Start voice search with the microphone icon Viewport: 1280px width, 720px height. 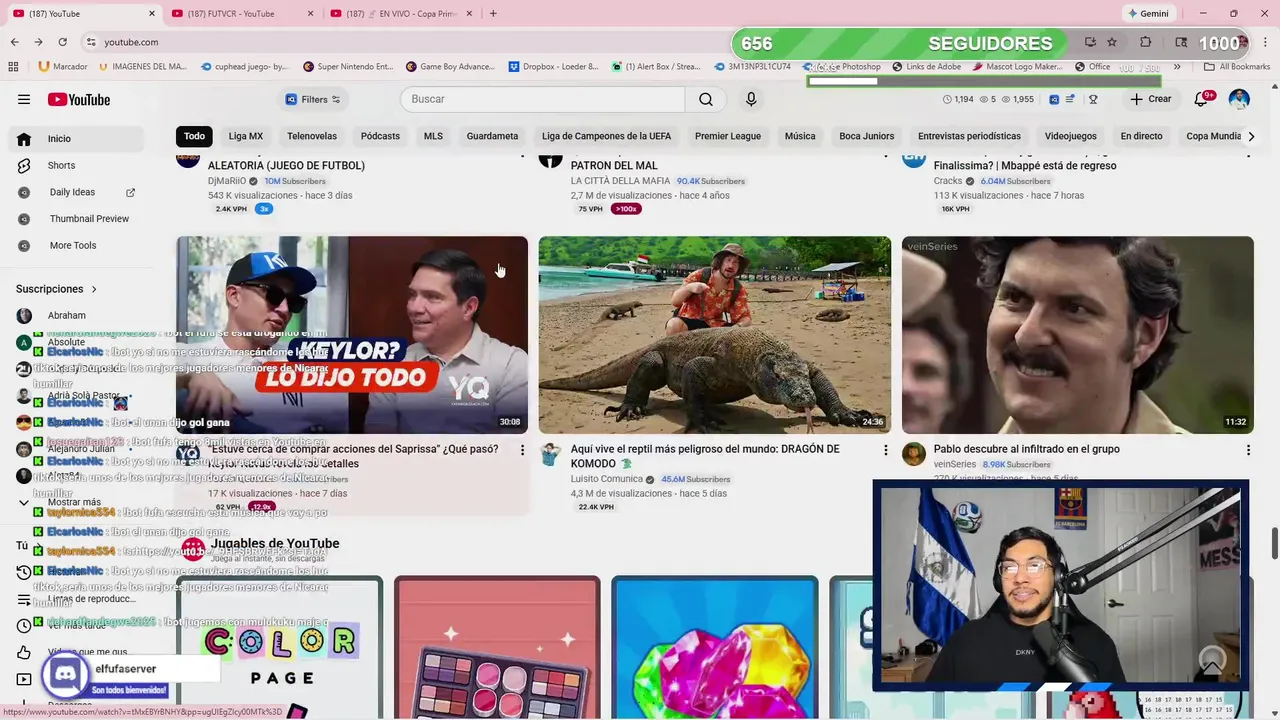[751, 99]
